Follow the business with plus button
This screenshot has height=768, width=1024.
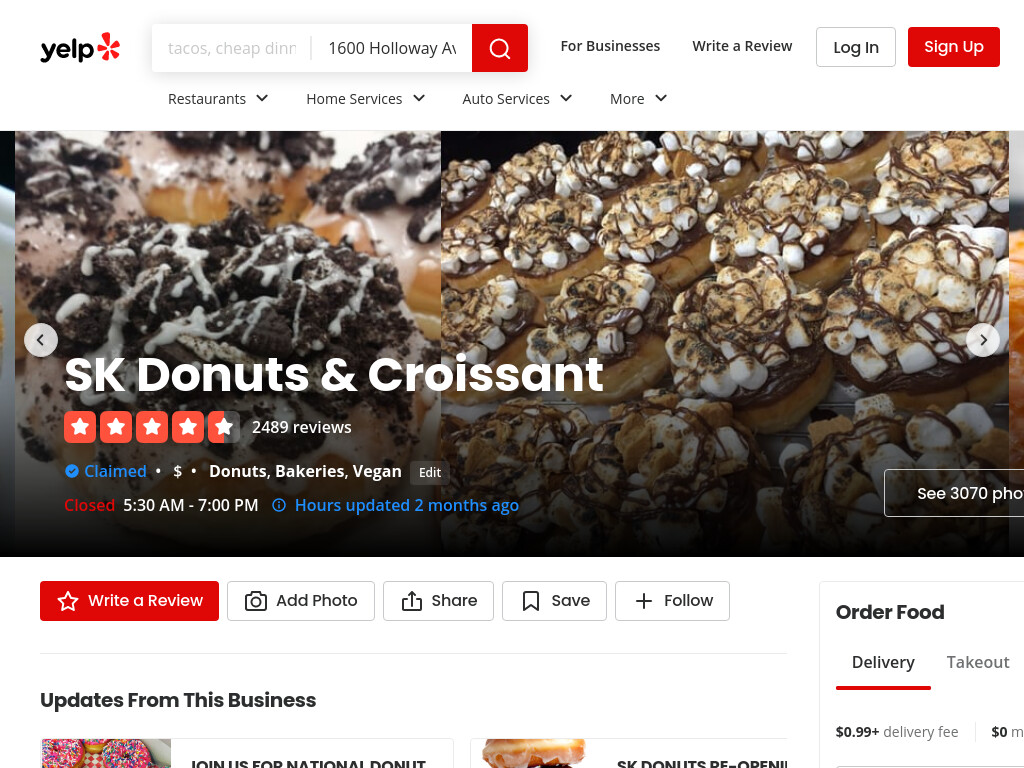pos(673,601)
